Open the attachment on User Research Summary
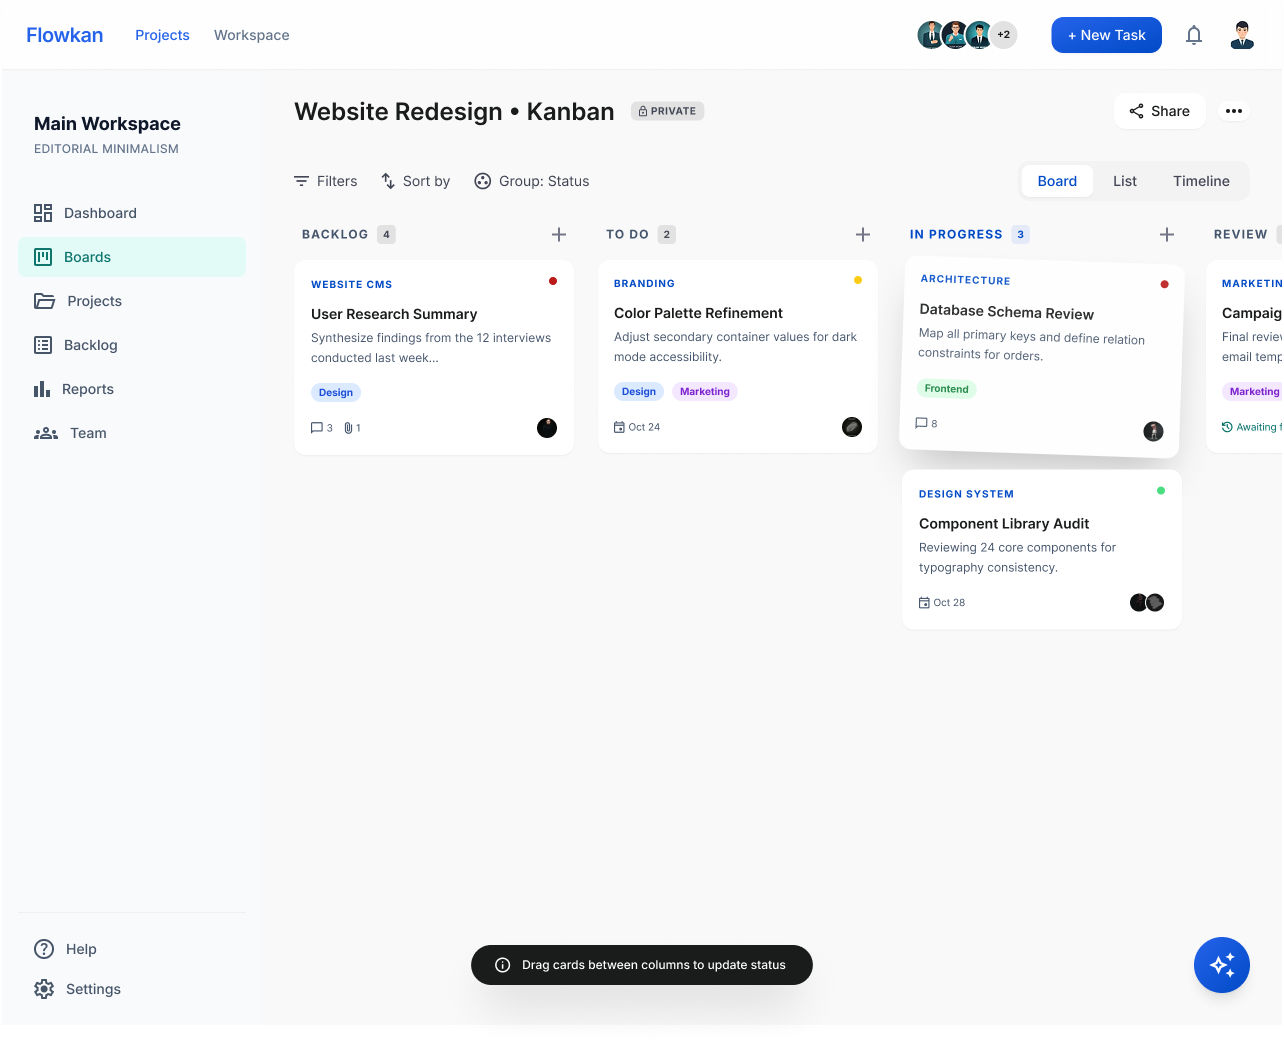This screenshot has width=1284, height=1048. click(x=349, y=427)
